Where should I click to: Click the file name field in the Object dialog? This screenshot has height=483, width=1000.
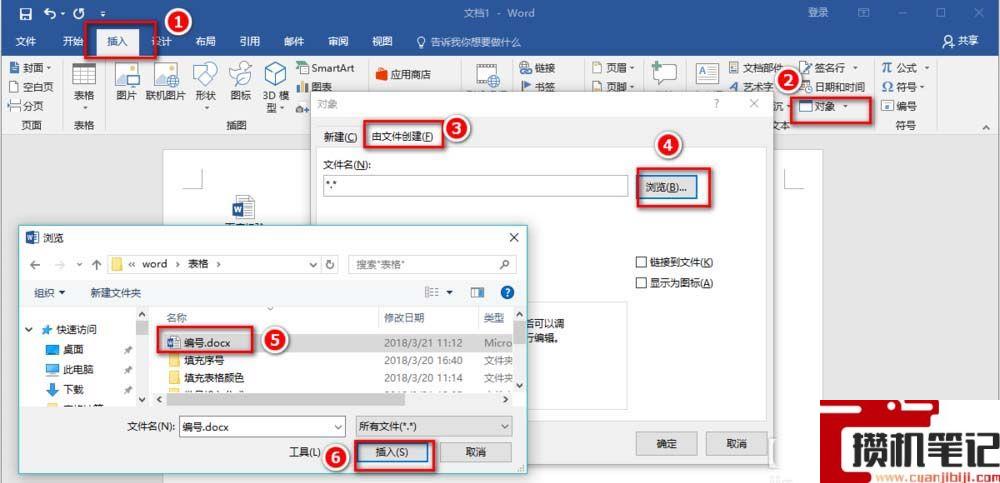click(x=476, y=186)
